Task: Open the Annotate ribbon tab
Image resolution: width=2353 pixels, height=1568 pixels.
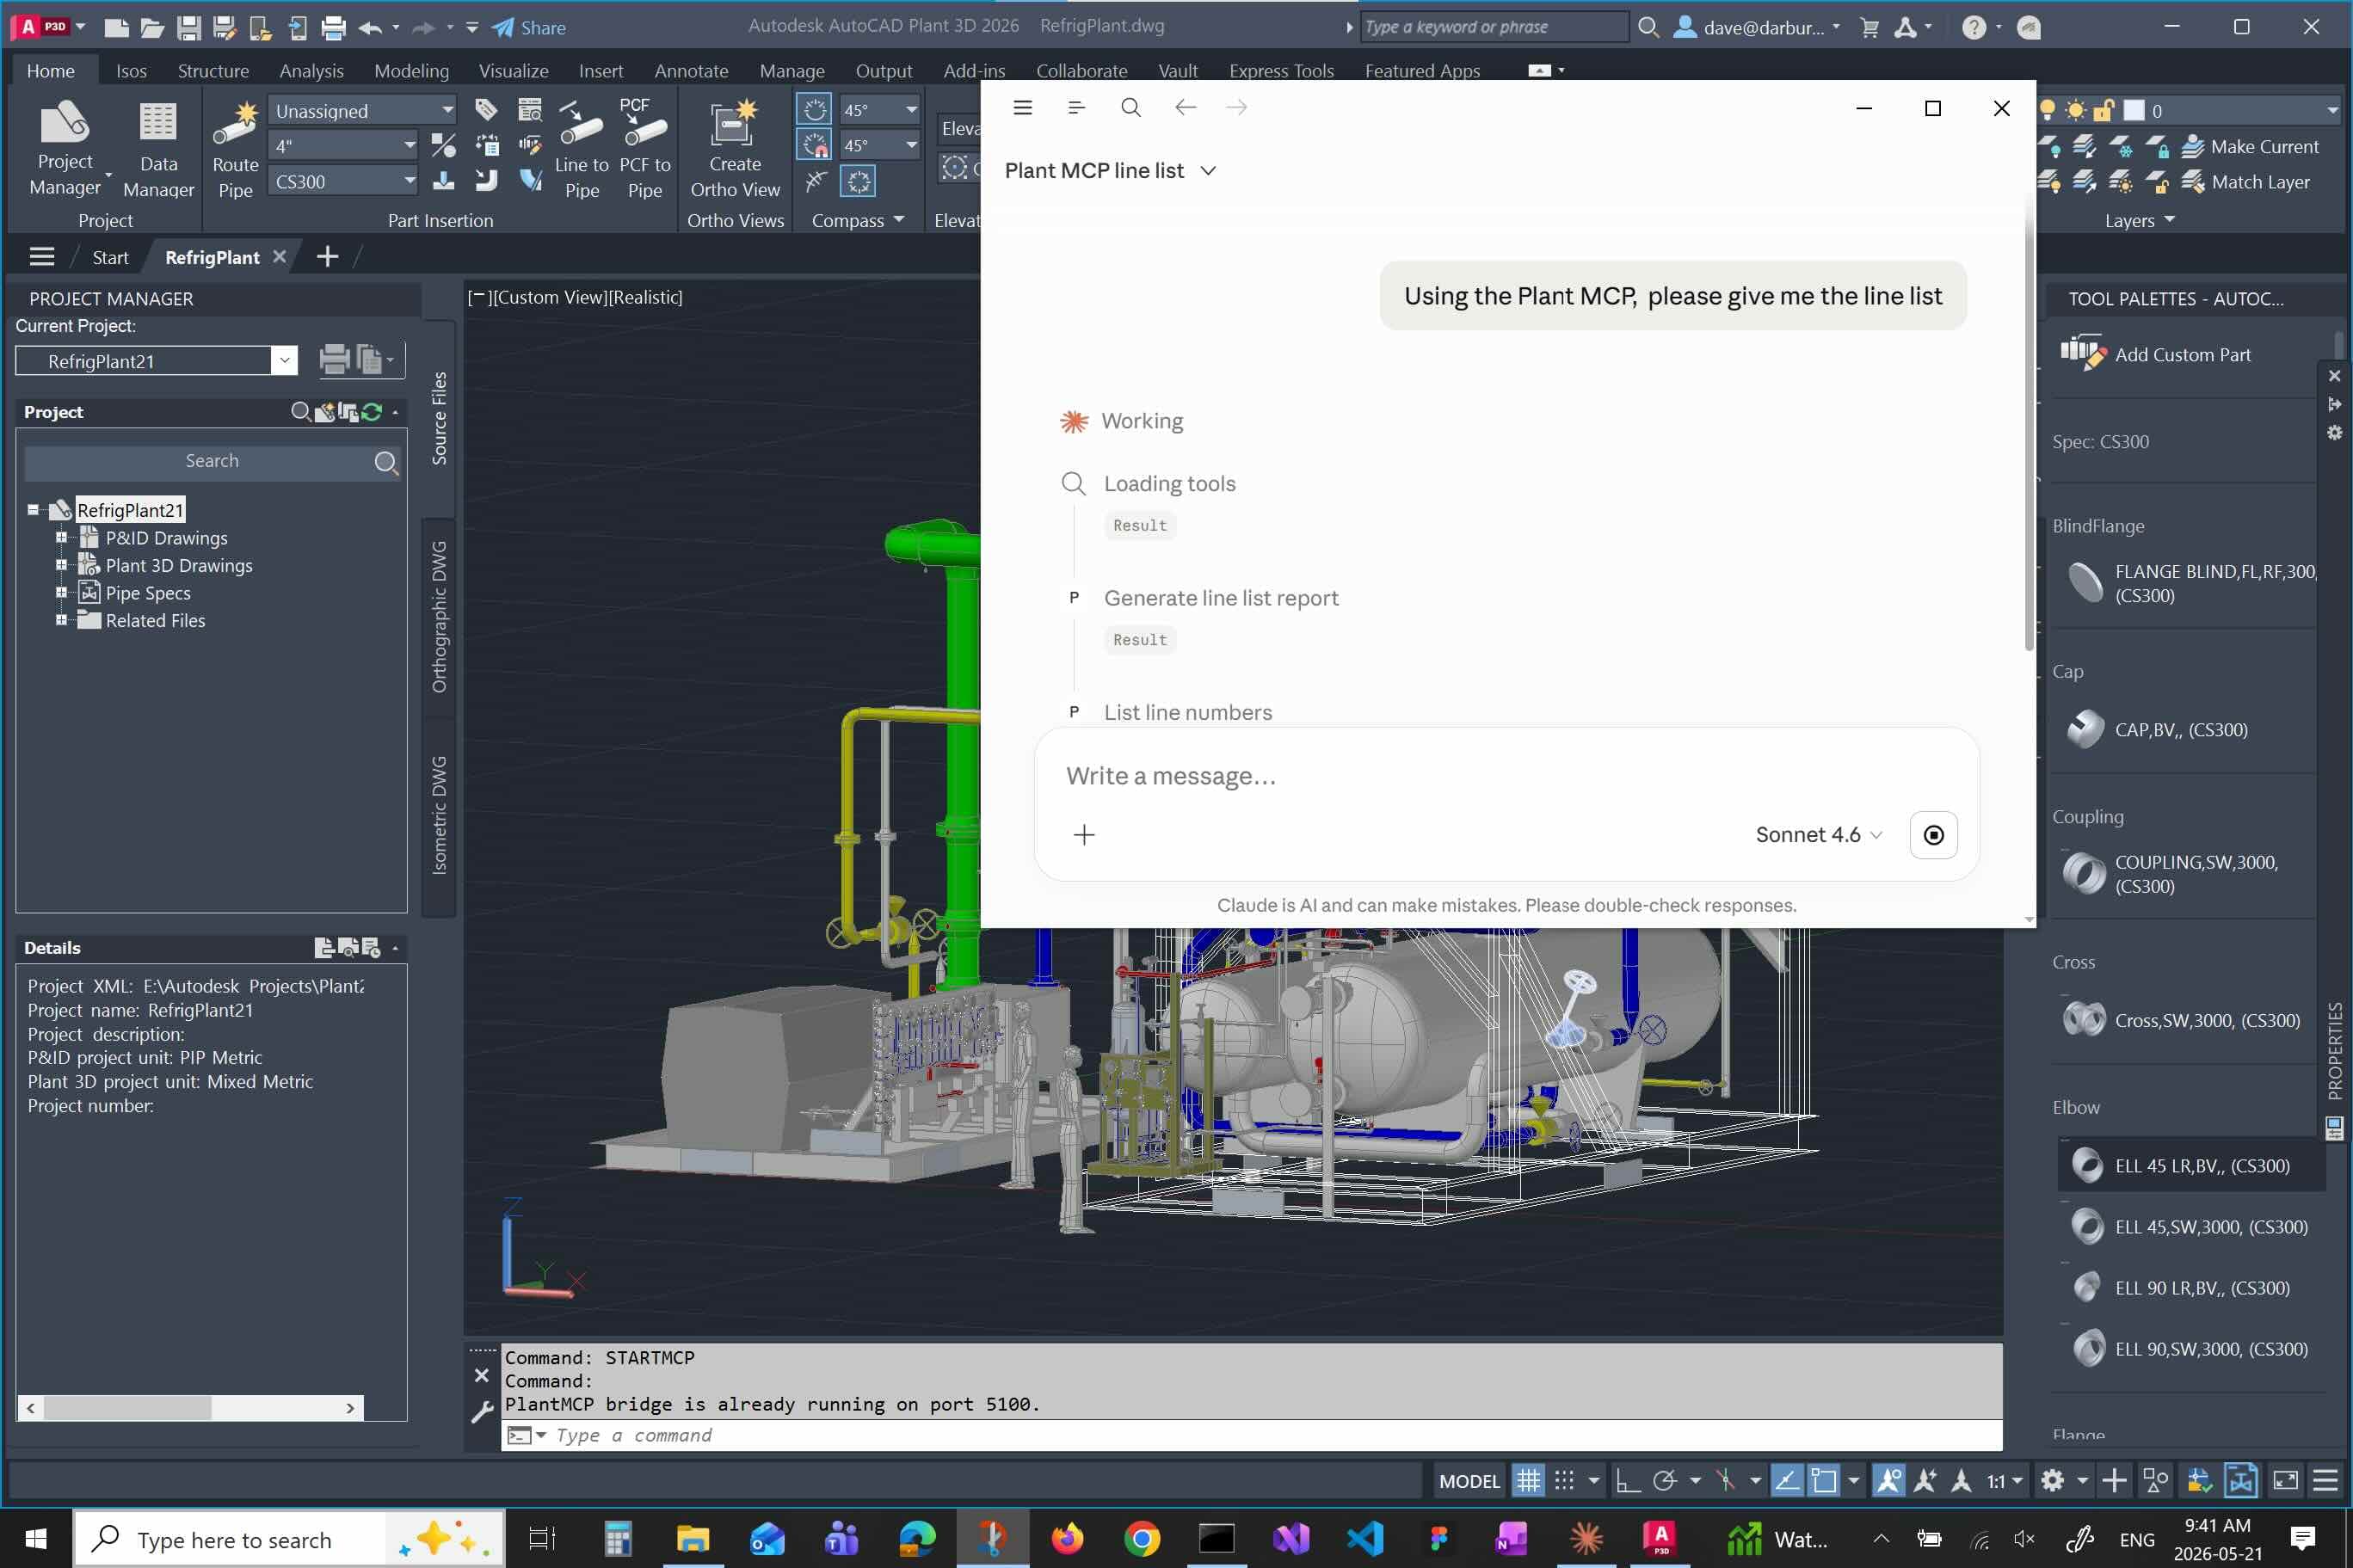Action: click(x=691, y=70)
